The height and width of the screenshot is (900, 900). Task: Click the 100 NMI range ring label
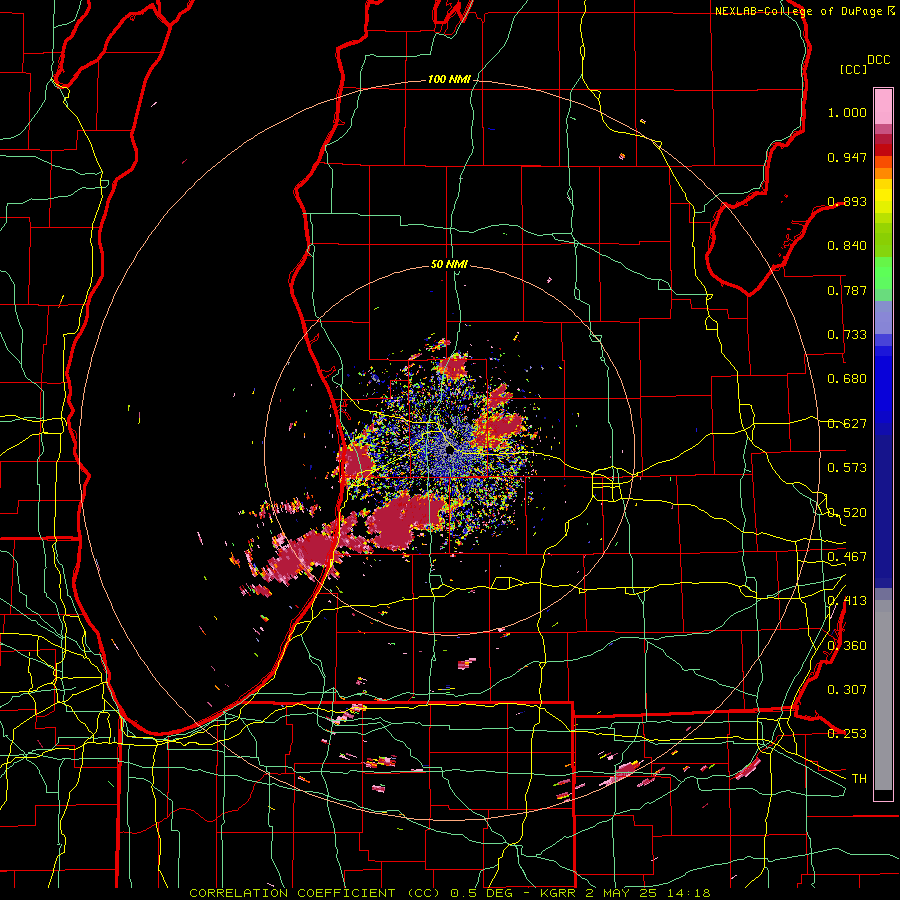click(449, 79)
